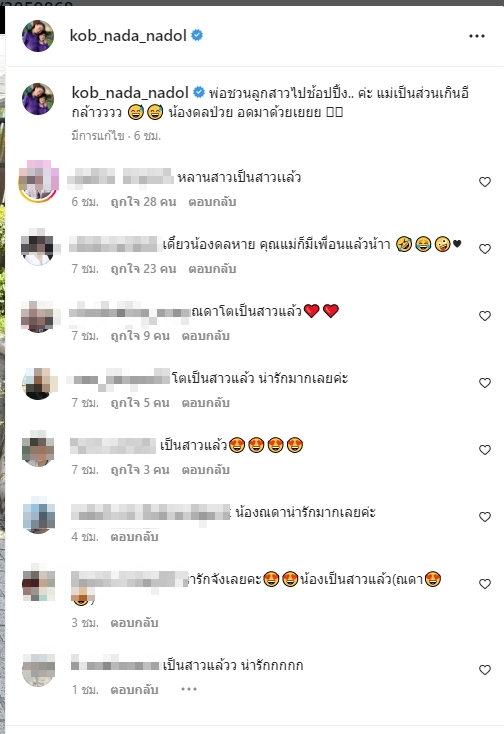
Task: View who liked: 'ถูกใจ 9 คน'
Action: point(140,336)
